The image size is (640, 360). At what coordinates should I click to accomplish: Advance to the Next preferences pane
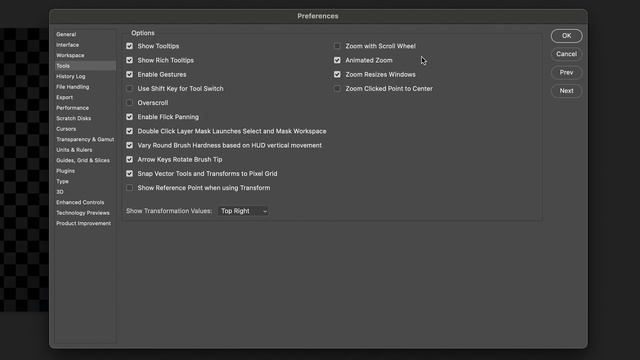pyautogui.click(x=567, y=91)
